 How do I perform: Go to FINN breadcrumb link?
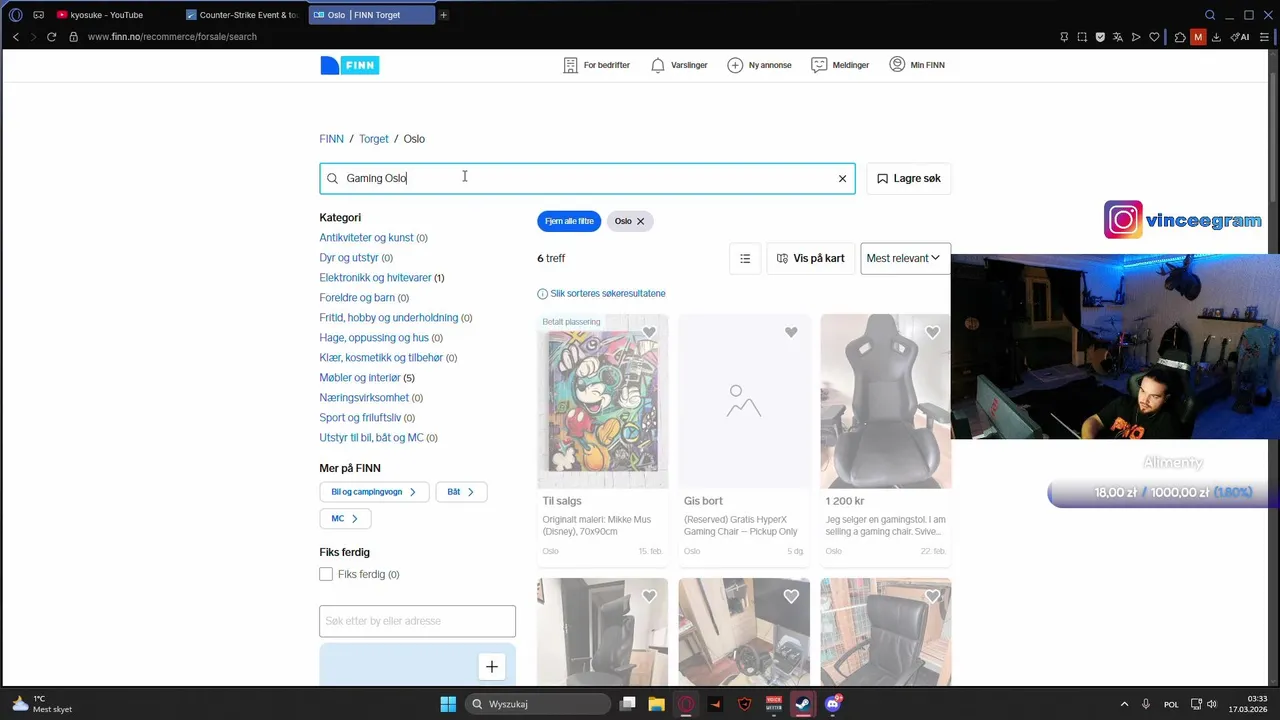click(x=331, y=139)
